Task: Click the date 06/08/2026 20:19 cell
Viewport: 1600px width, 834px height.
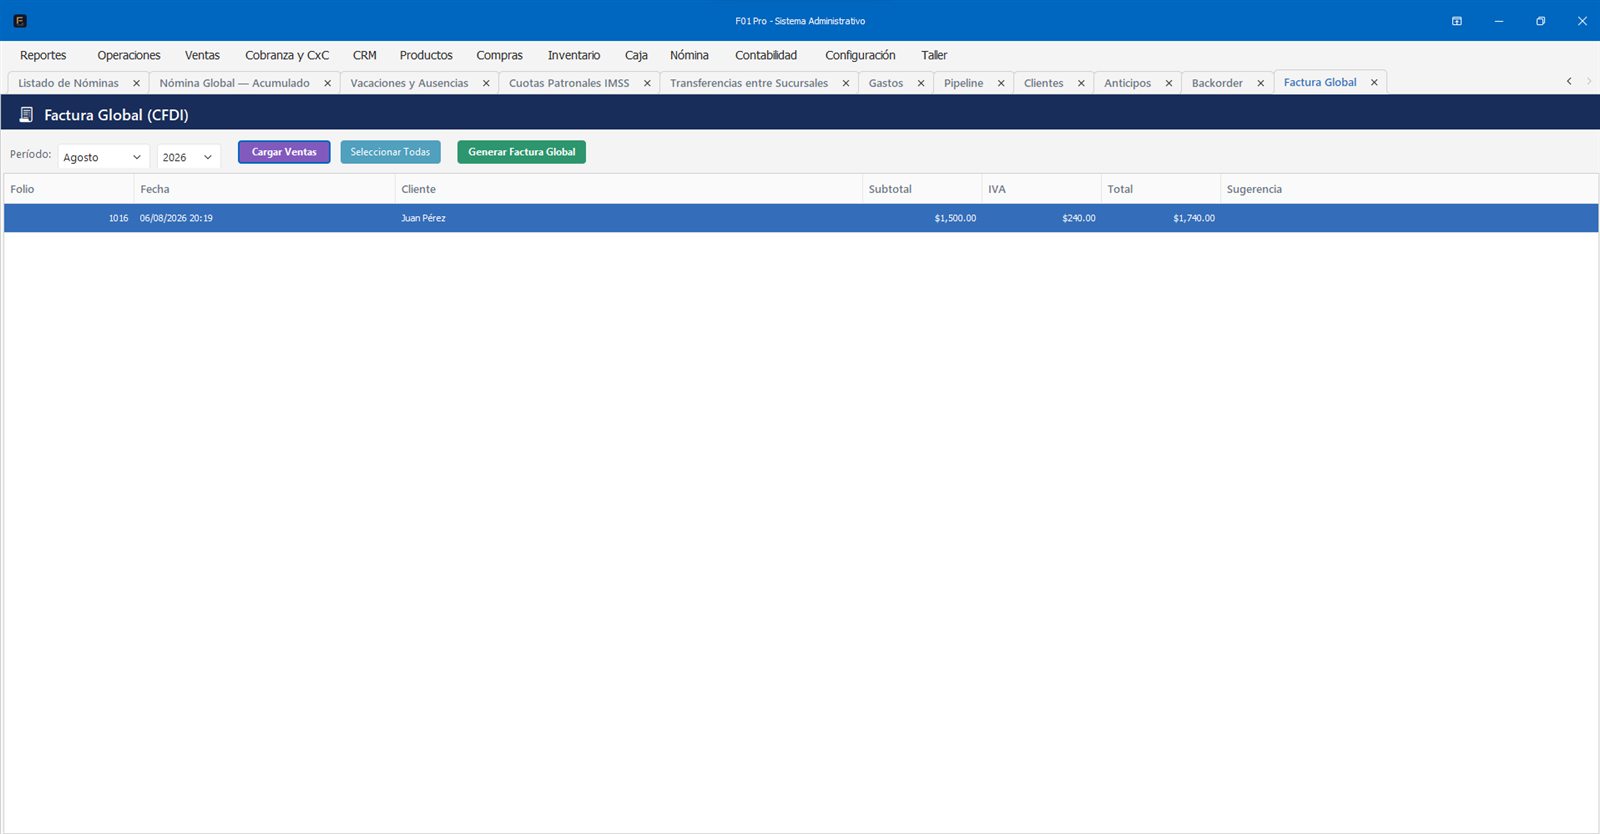Action: coord(265,218)
